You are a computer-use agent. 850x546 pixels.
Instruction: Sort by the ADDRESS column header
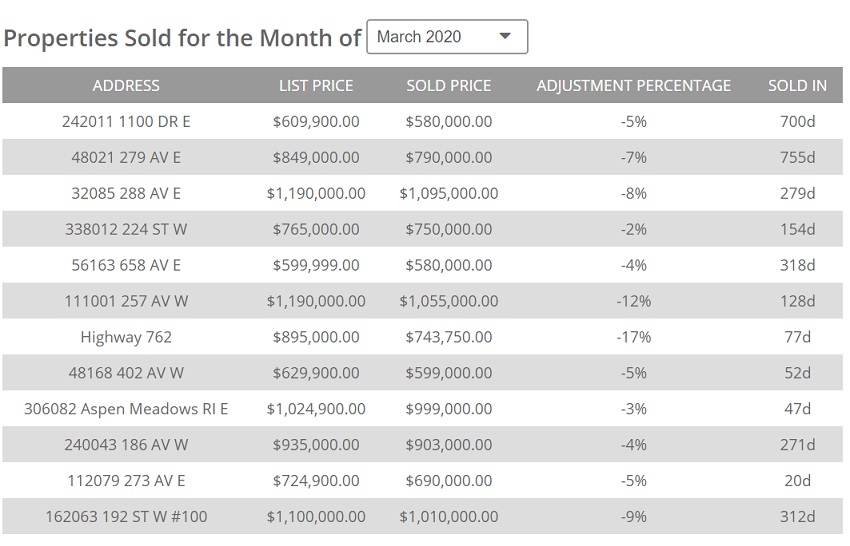126,85
